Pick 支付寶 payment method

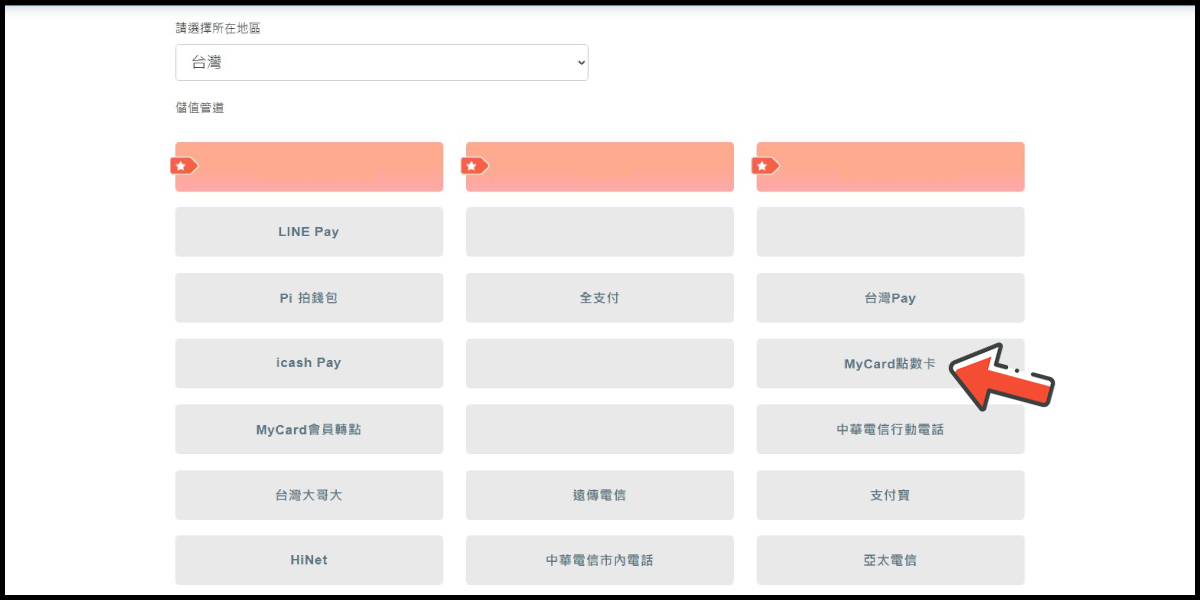[x=890, y=495]
